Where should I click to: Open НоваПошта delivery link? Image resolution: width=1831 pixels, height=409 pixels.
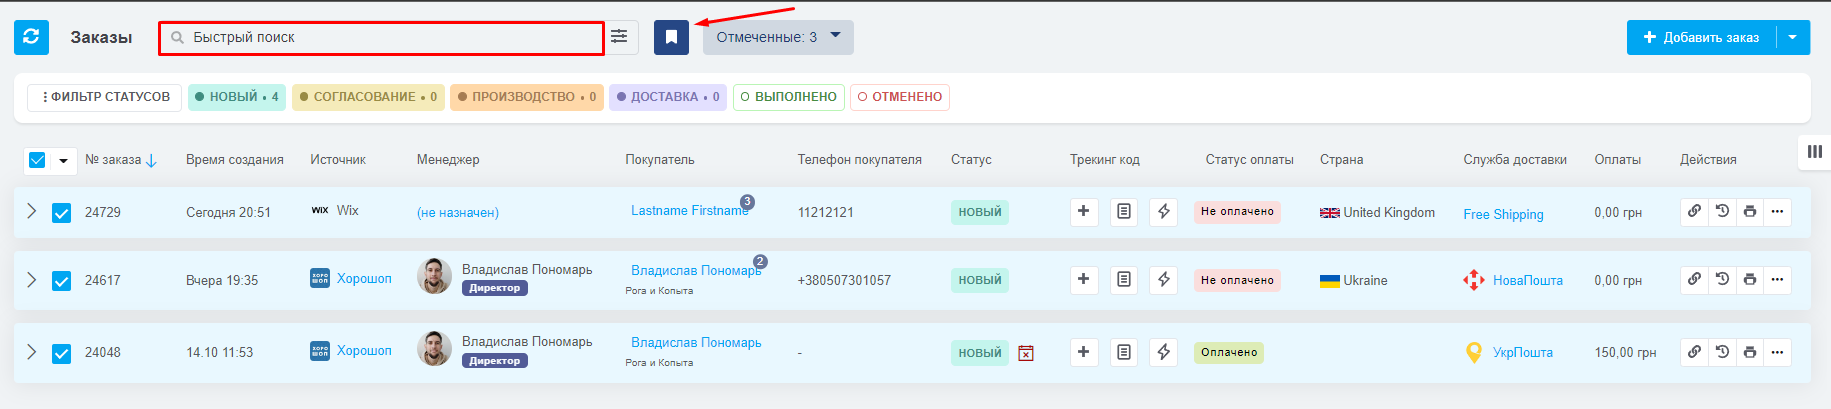tap(1528, 280)
